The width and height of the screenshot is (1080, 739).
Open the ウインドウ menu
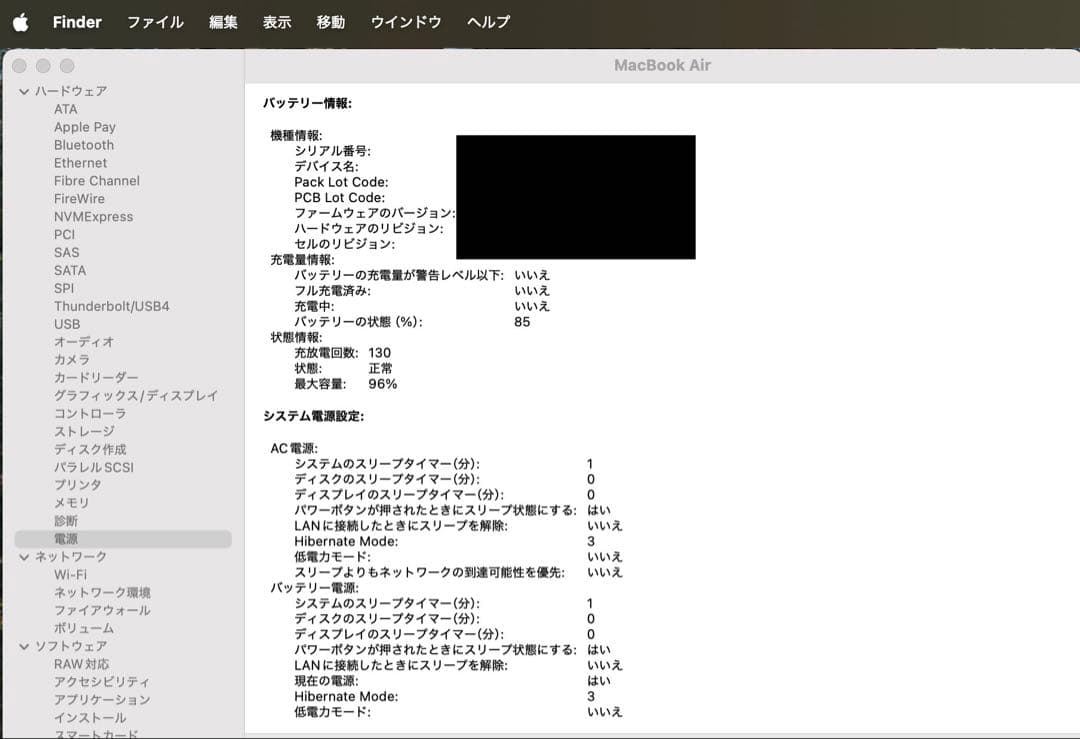405,22
